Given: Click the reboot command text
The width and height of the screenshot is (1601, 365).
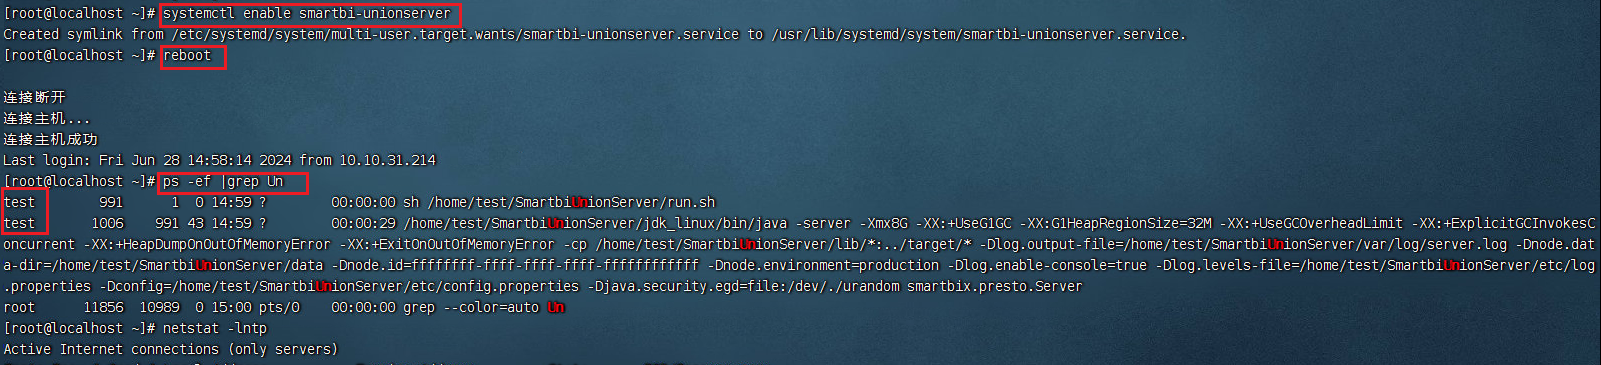Looking at the screenshot, I should click(x=187, y=56).
